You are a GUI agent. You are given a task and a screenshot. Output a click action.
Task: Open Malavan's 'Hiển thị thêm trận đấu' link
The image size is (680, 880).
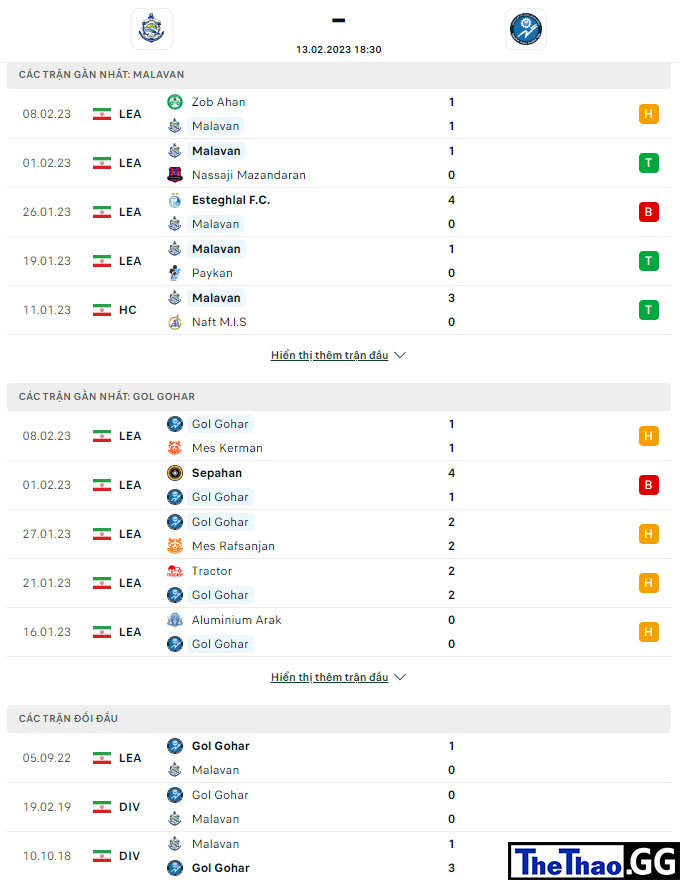tap(329, 355)
